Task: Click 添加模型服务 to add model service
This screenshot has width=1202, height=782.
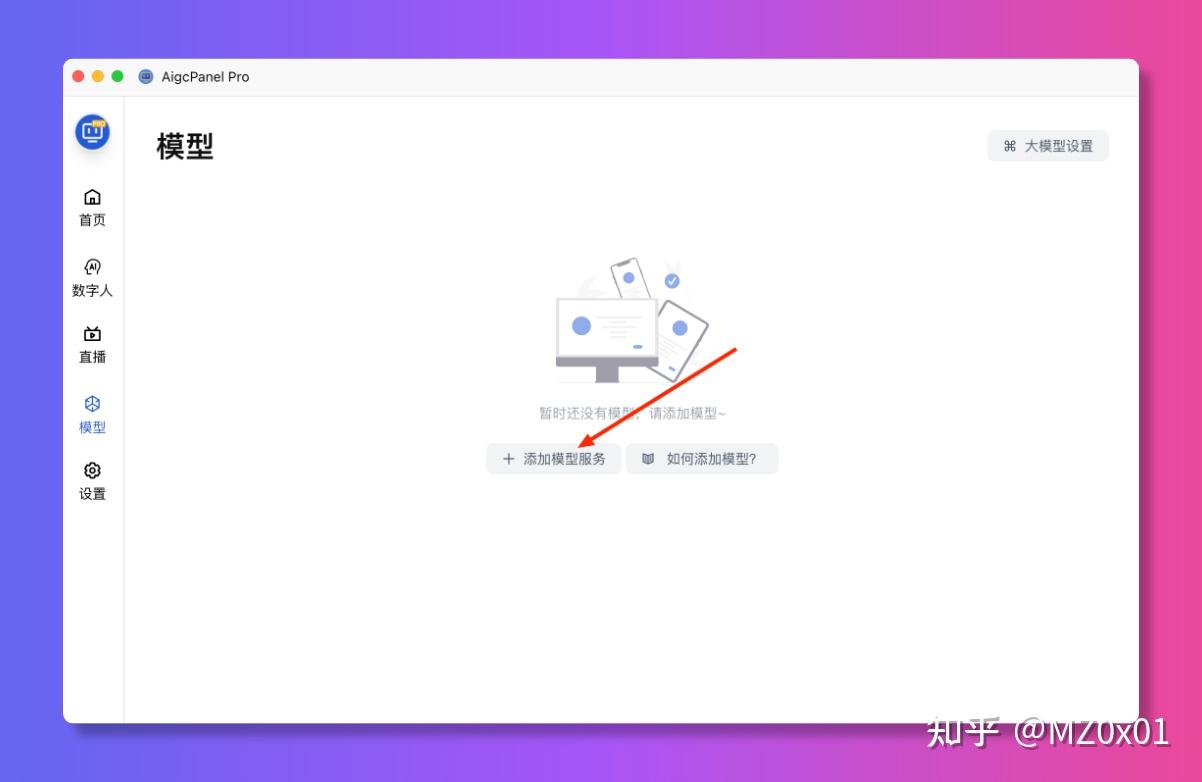Action: coord(553,458)
